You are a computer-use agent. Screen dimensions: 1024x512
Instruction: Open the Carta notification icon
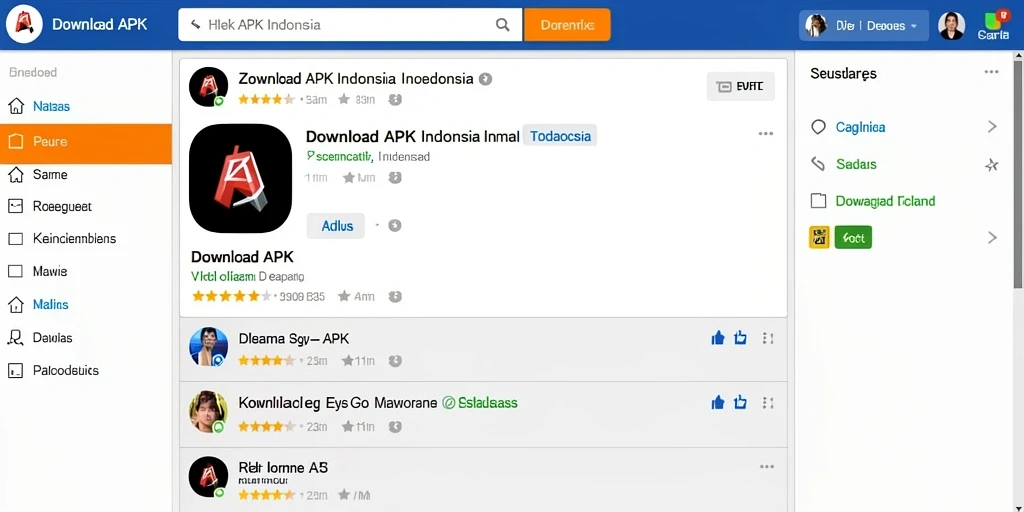pos(993,25)
